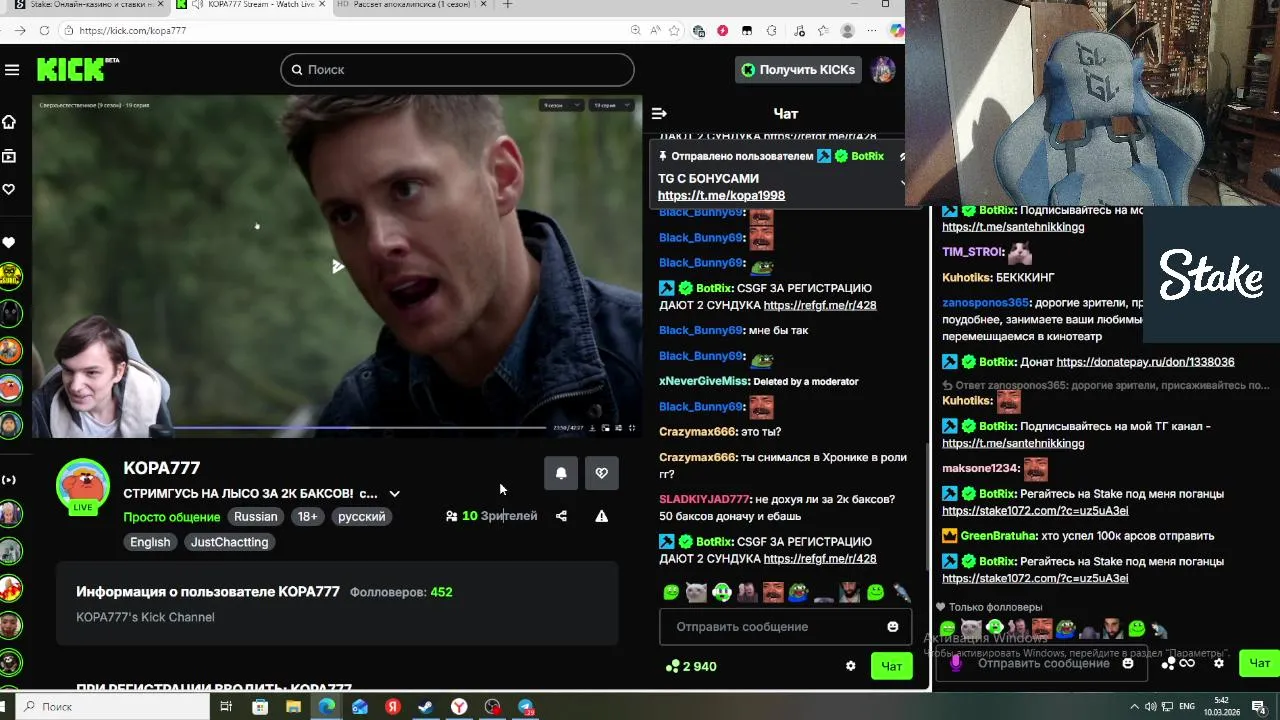The width and height of the screenshot is (1280, 720).
Task: Click the Получить KICKs button
Action: (x=797, y=70)
